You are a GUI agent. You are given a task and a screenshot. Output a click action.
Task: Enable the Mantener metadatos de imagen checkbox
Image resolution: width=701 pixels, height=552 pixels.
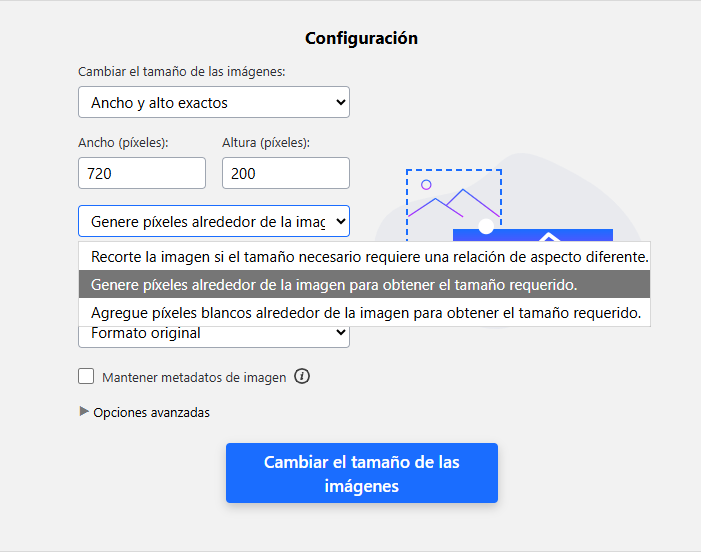click(87, 377)
